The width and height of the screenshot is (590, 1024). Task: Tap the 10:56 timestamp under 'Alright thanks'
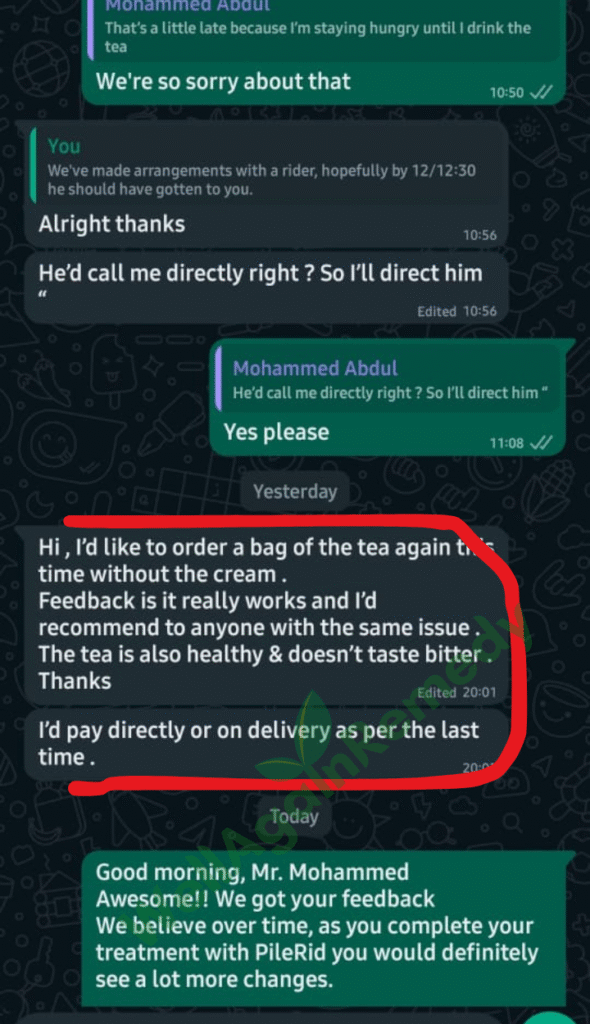coord(480,235)
